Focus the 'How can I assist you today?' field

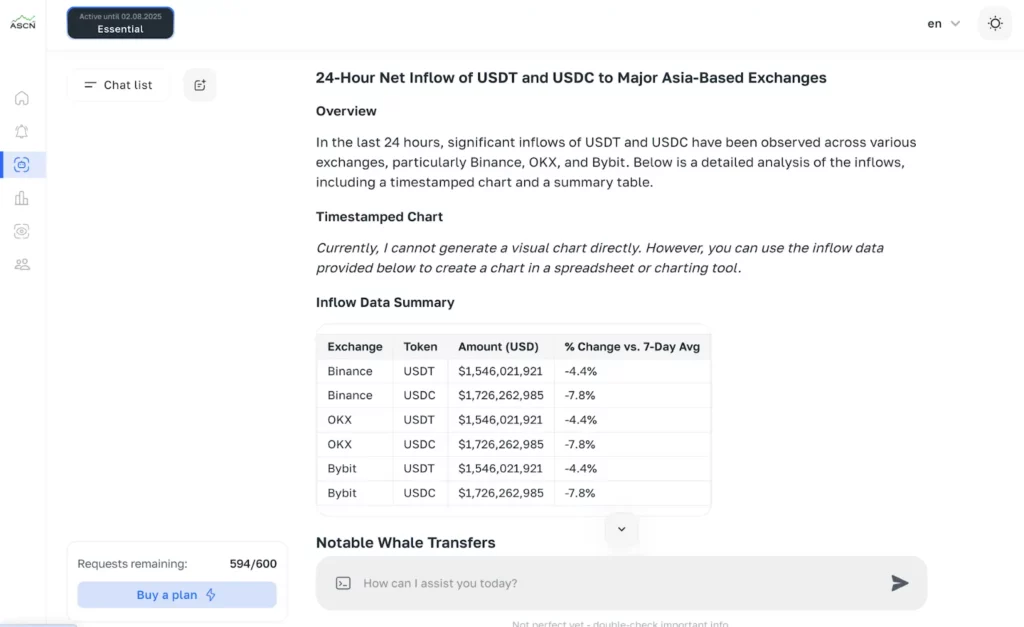(x=620, y=583)
